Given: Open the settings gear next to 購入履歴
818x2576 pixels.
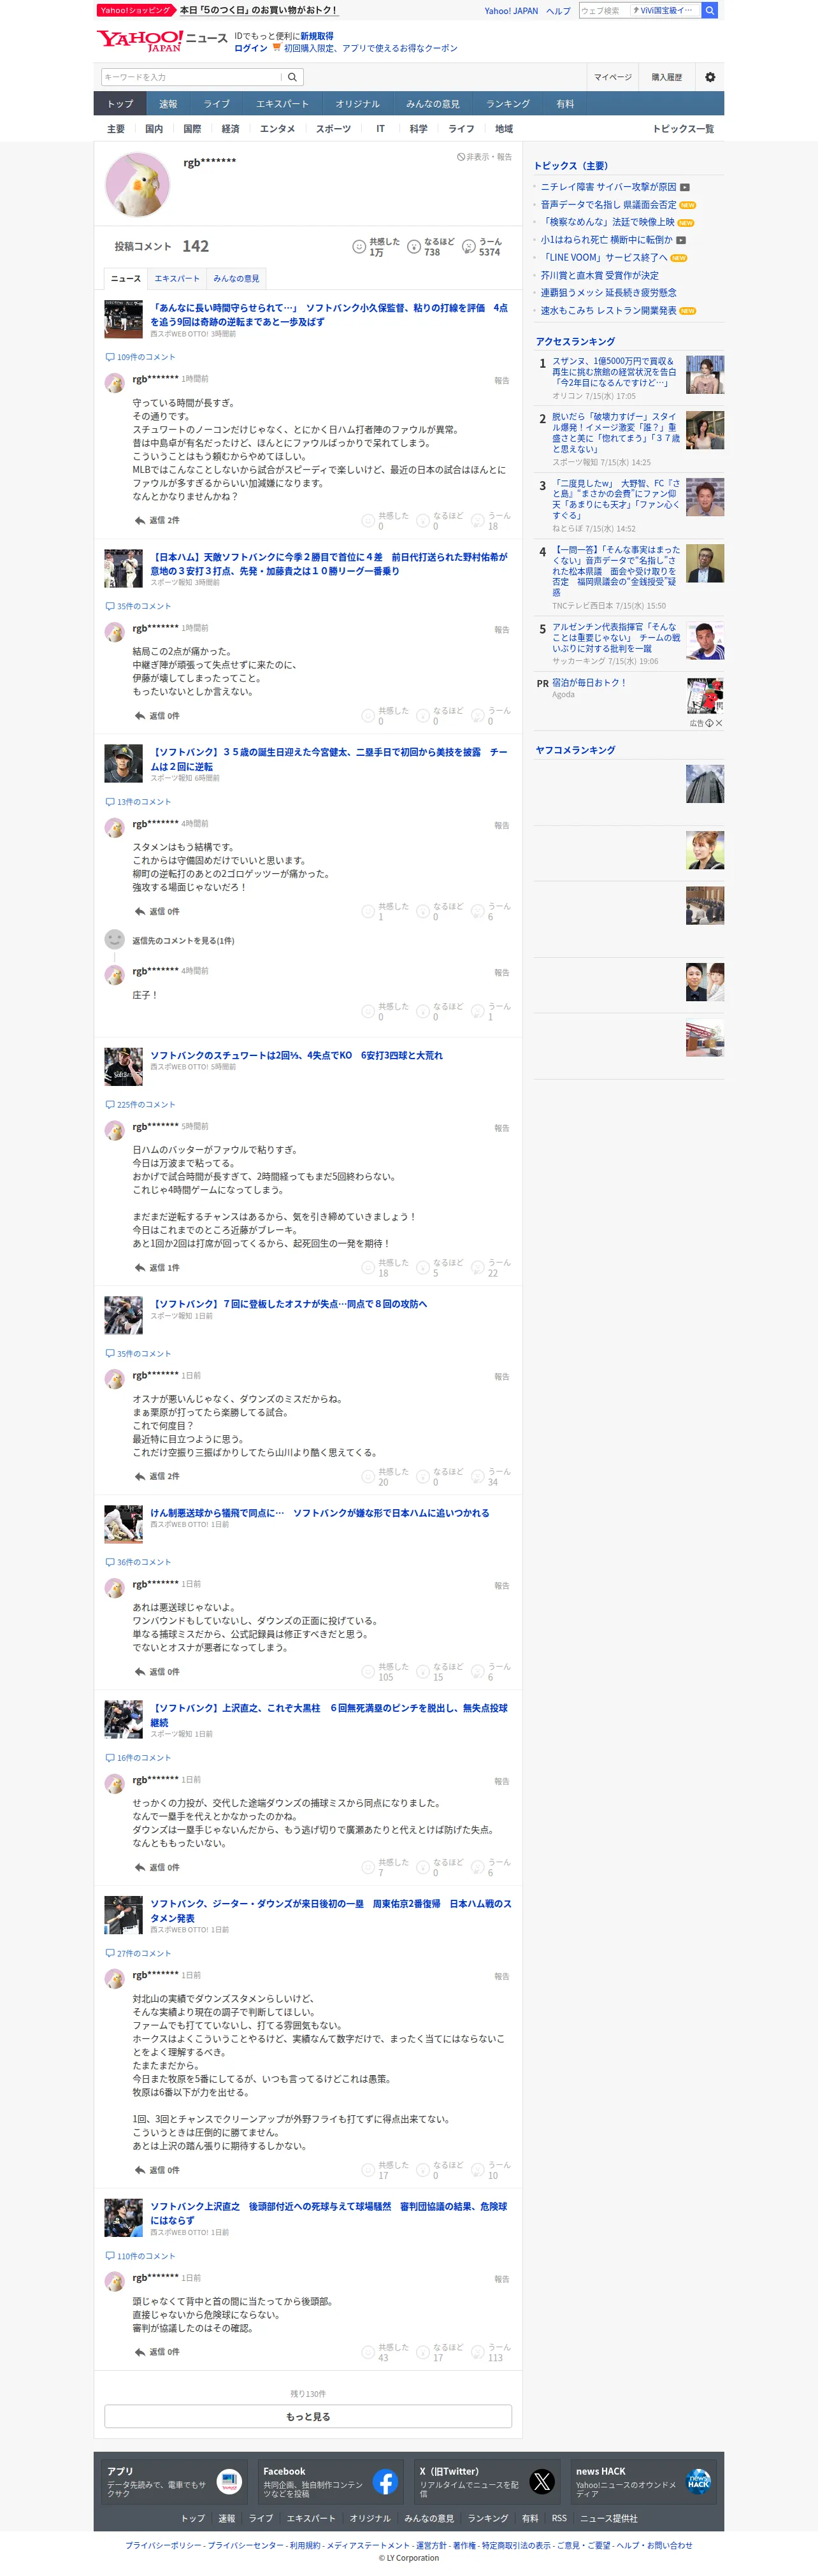Looking at the screenshot, I should (x=710, y=77).
